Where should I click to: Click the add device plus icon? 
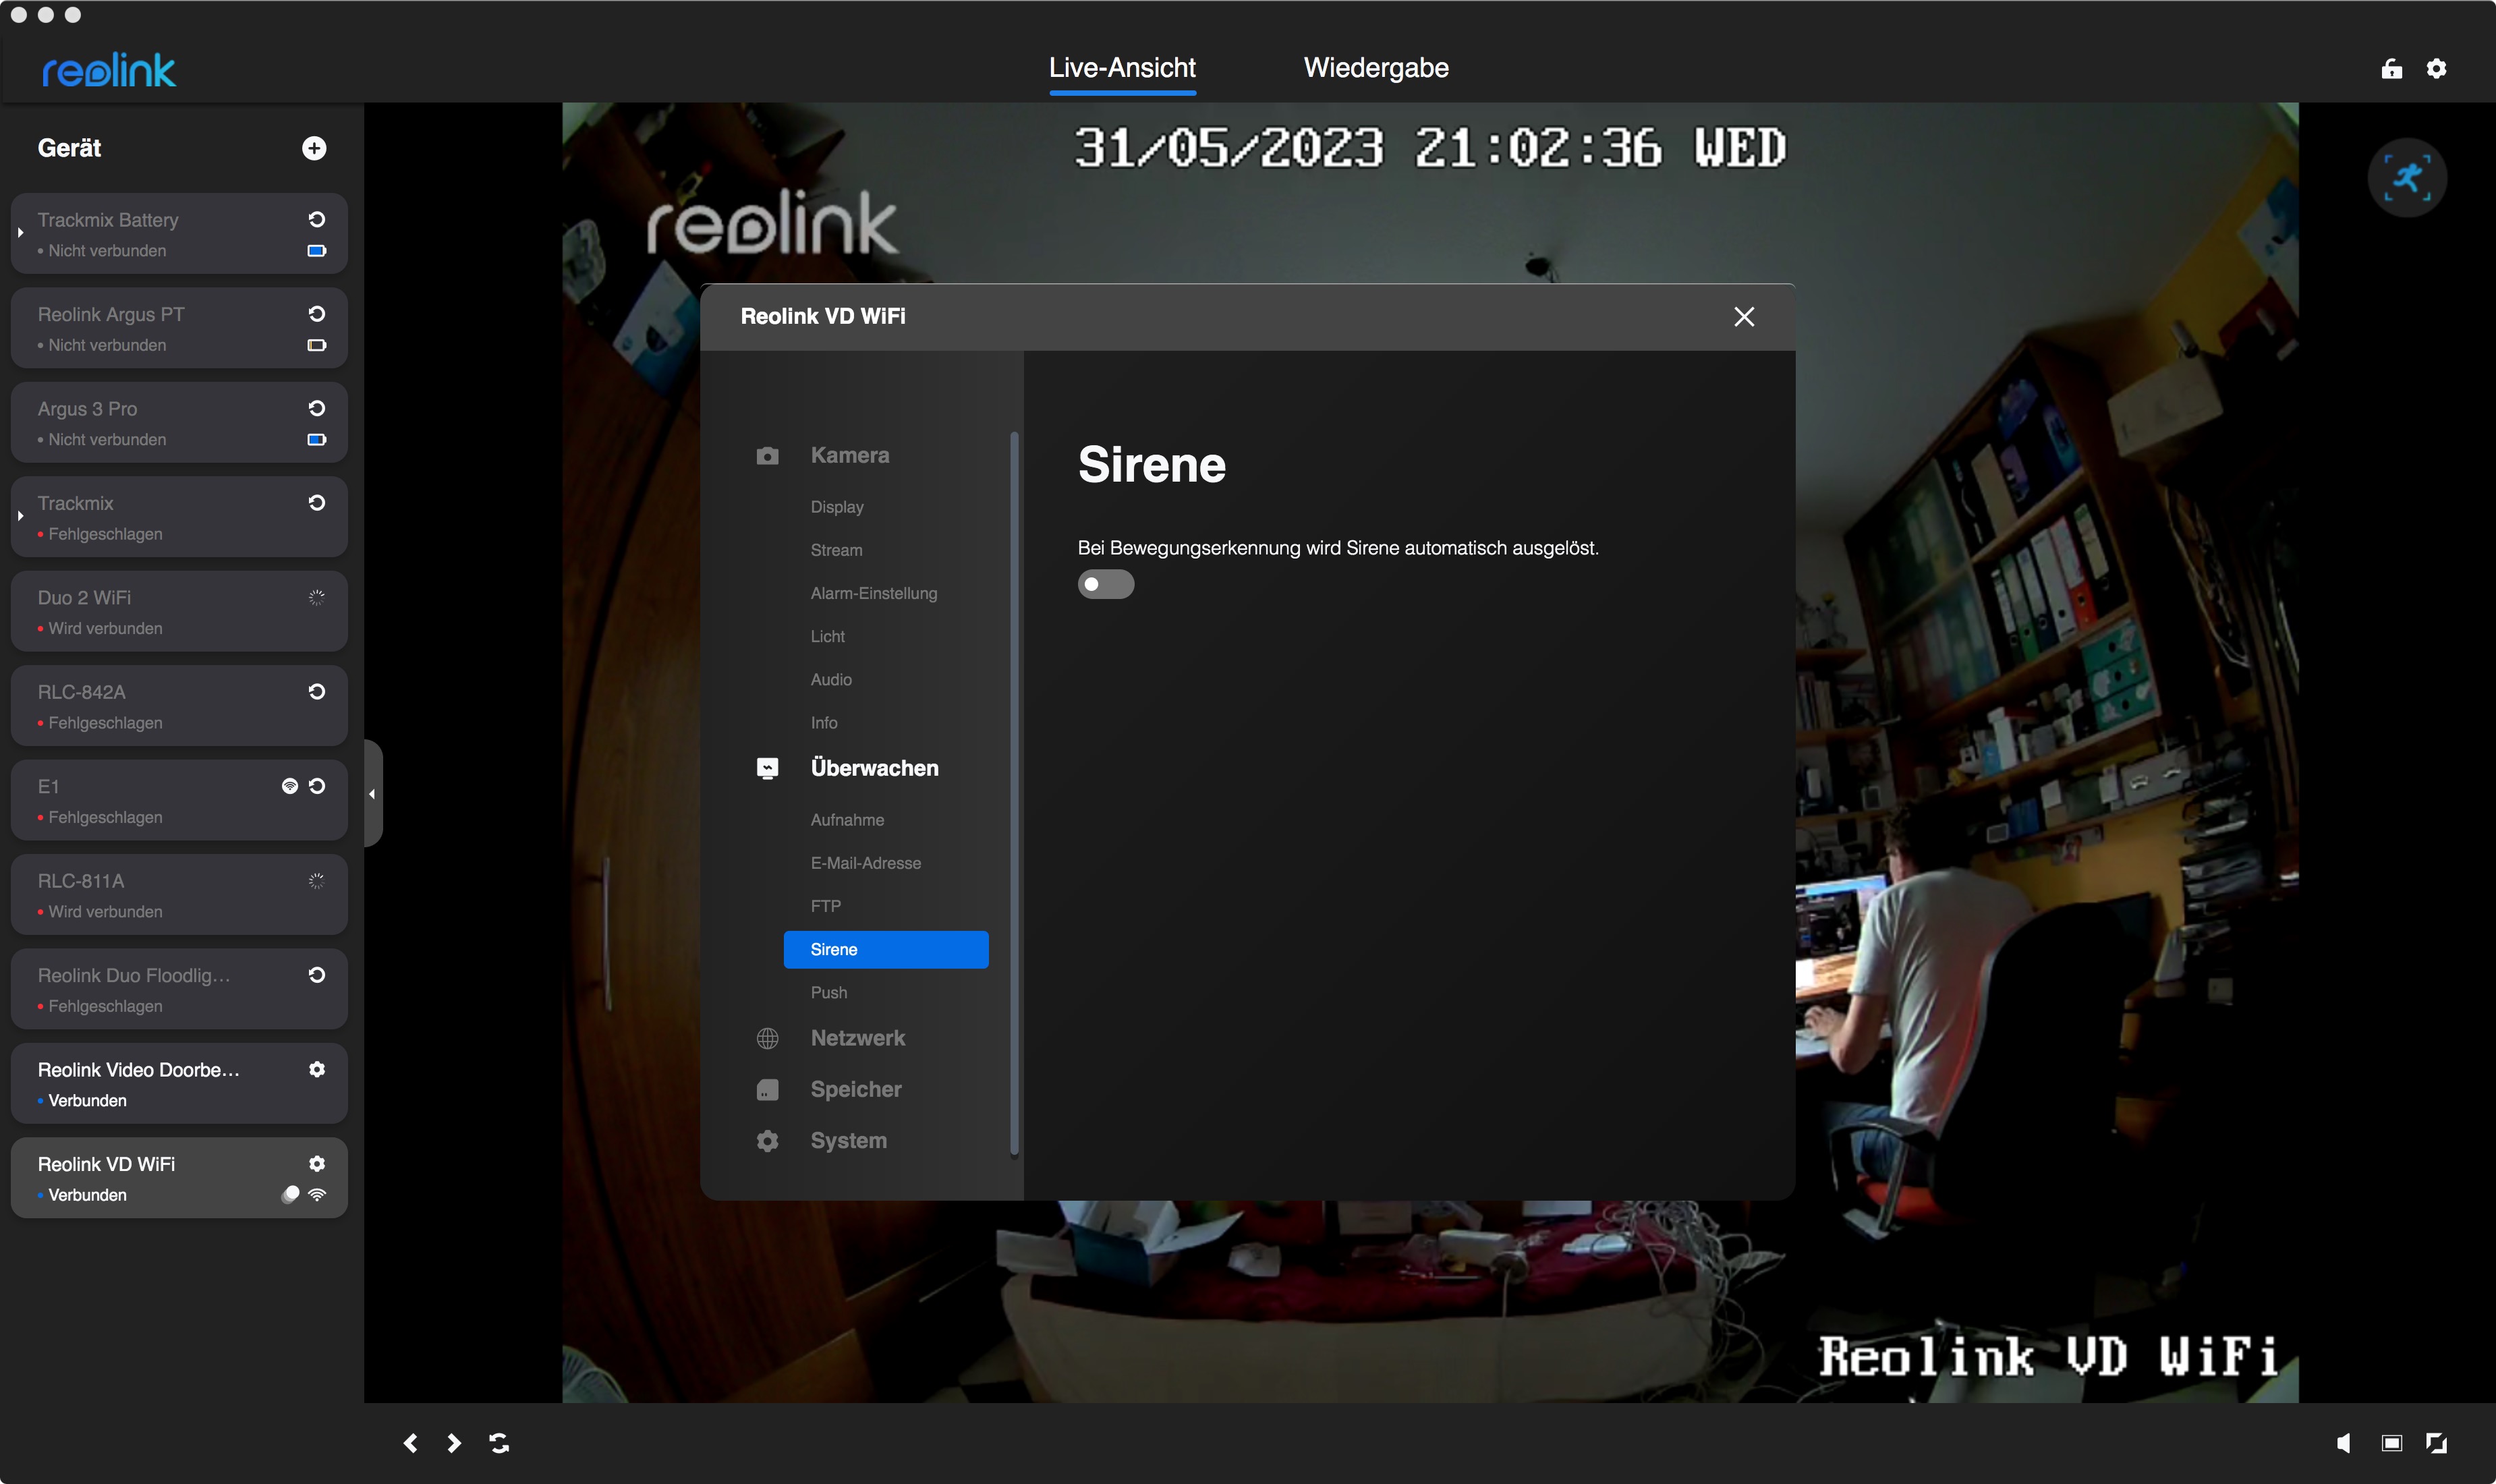pos(314,148)
